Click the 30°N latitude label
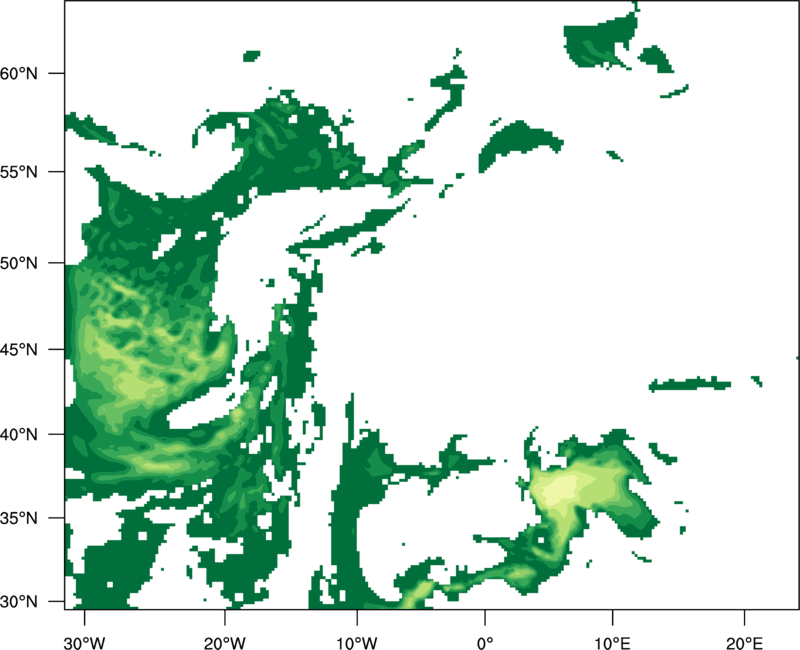The image size is (800, 650). [19, 601]
